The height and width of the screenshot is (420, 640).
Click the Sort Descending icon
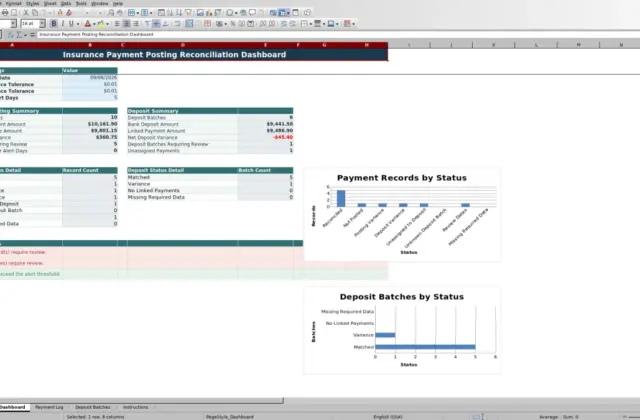(x=179, y=13)
